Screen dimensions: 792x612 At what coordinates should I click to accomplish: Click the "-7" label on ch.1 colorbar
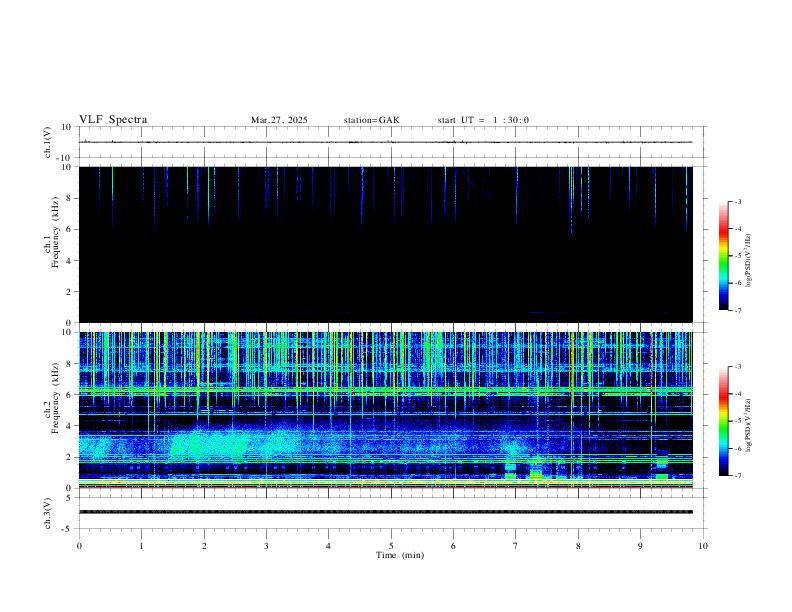coord(737,310)
